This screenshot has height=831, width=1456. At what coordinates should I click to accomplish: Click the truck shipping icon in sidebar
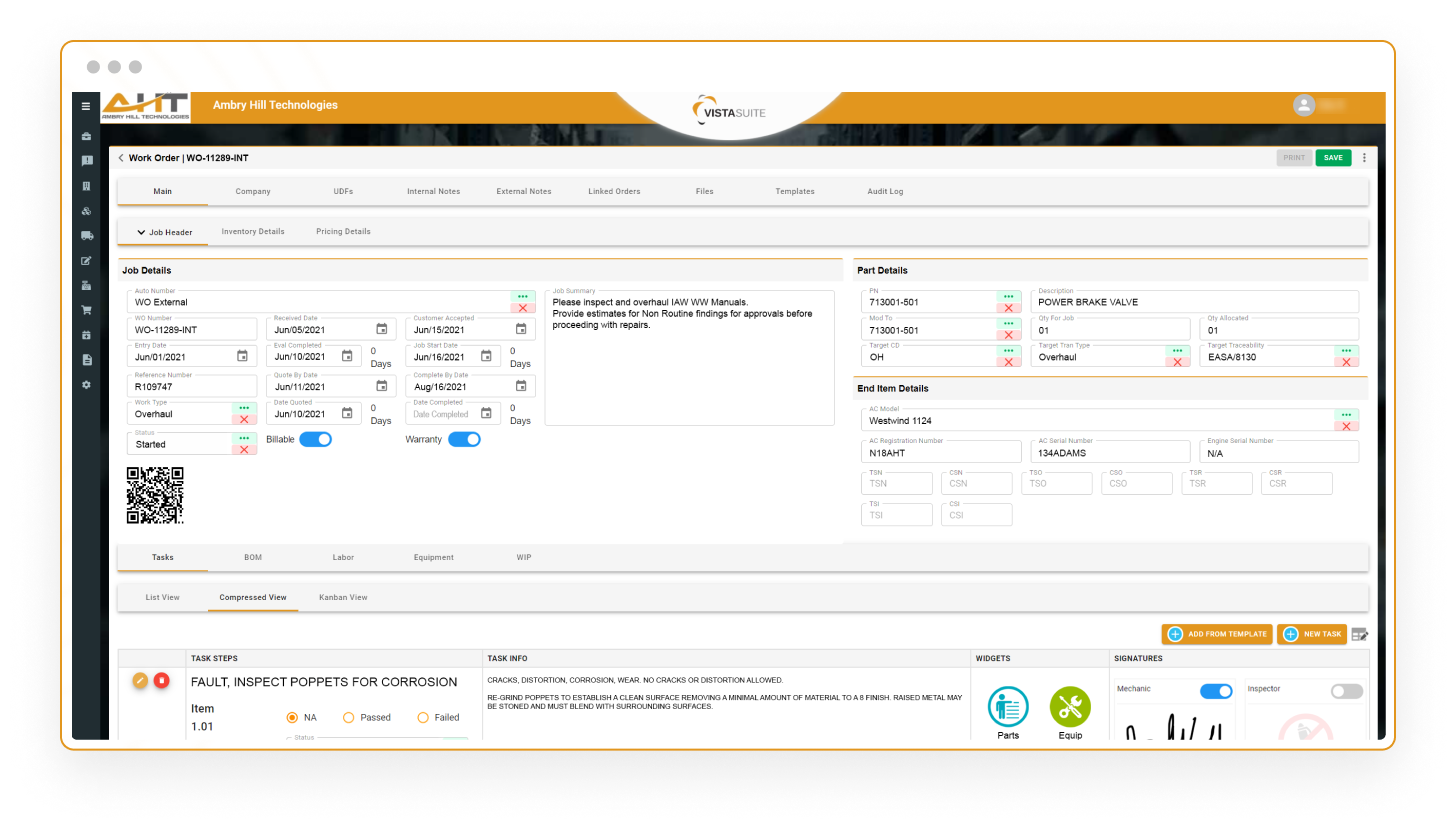pyautogui.click(x=87, y=236)
